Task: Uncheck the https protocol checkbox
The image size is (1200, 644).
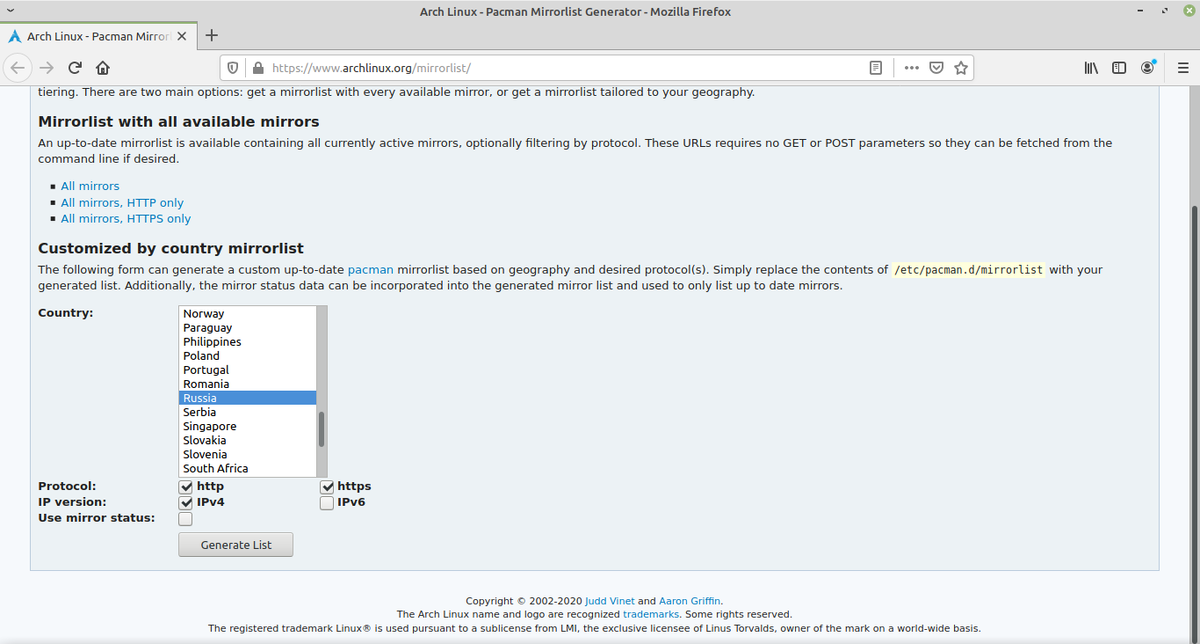Action: [327, 487]
